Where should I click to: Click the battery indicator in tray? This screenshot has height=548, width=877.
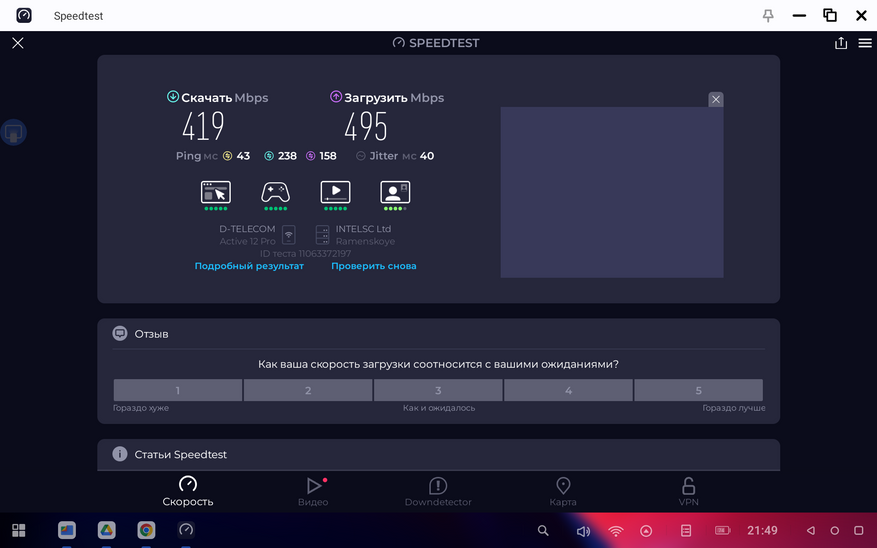click(723, 530)
